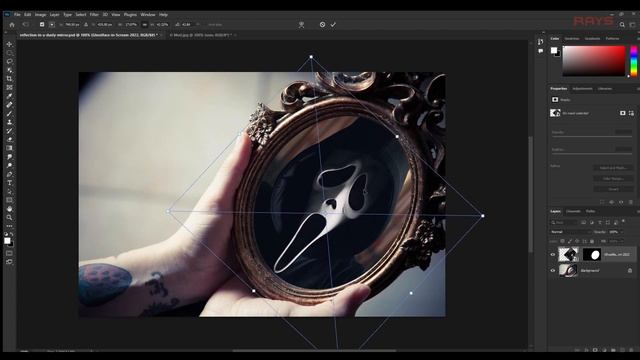640x360 pixels.
Task: Click the Color Range button
Action: pyautogui.click(x=613, y=178)
